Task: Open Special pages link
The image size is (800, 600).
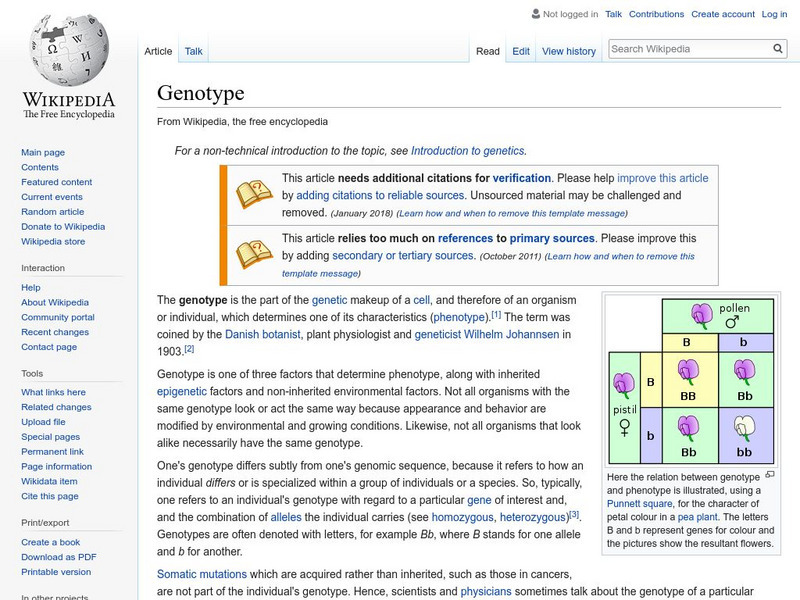Action: point(51,436)
